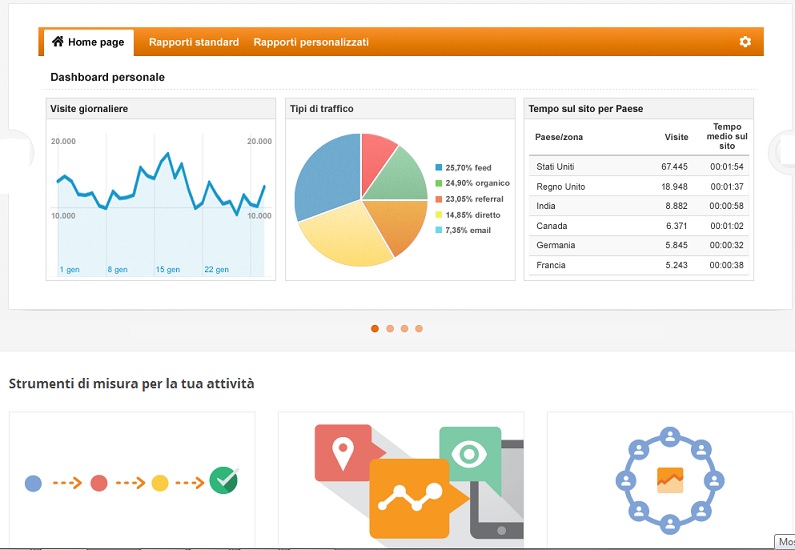Click the 1 gen date label
This screenshot has width=795, height=550.
click(69, 270)
